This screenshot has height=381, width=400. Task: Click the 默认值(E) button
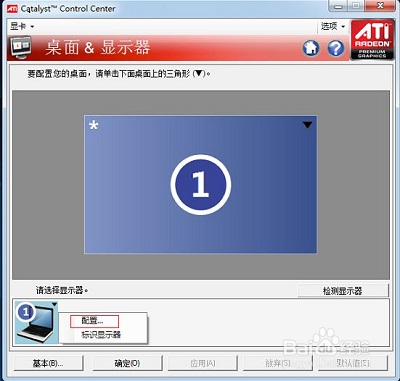pos(353,363)
